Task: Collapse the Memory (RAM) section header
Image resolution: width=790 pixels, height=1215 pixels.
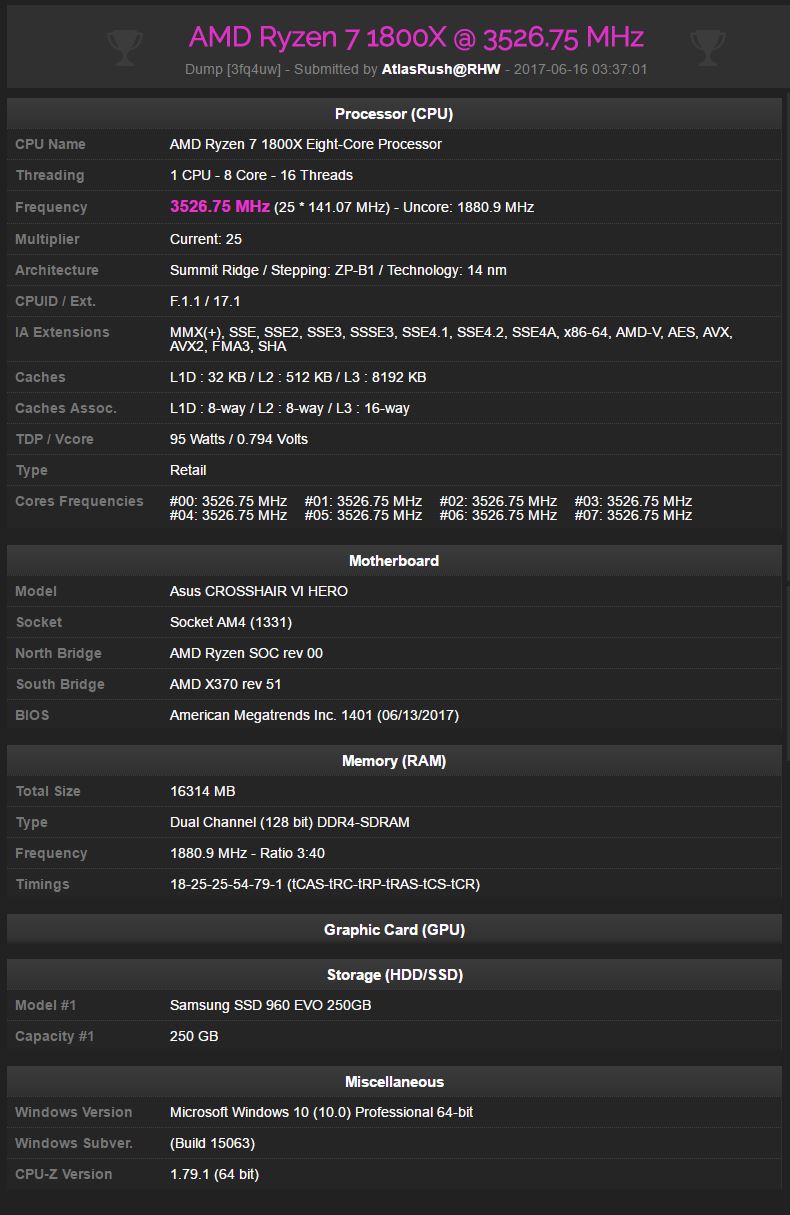Action: tap(394, 761)
